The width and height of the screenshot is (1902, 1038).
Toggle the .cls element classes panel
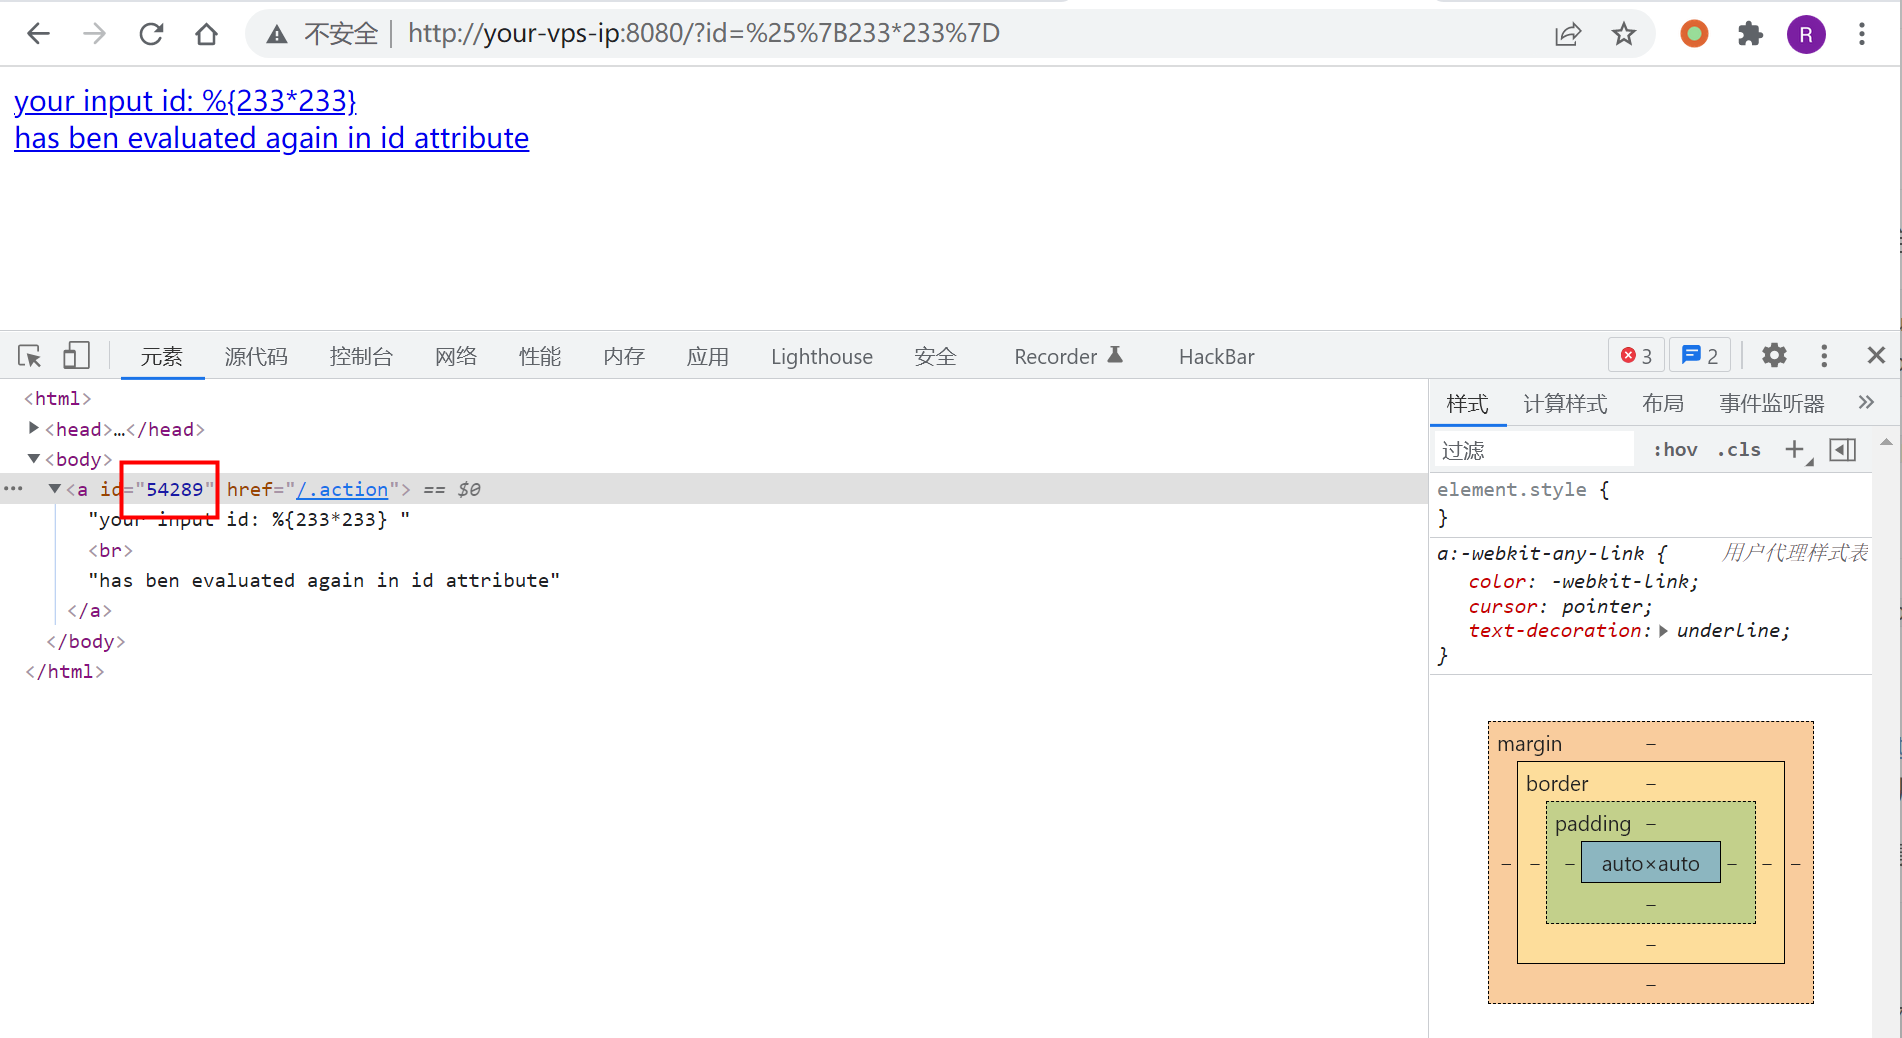click(1739, 450)
